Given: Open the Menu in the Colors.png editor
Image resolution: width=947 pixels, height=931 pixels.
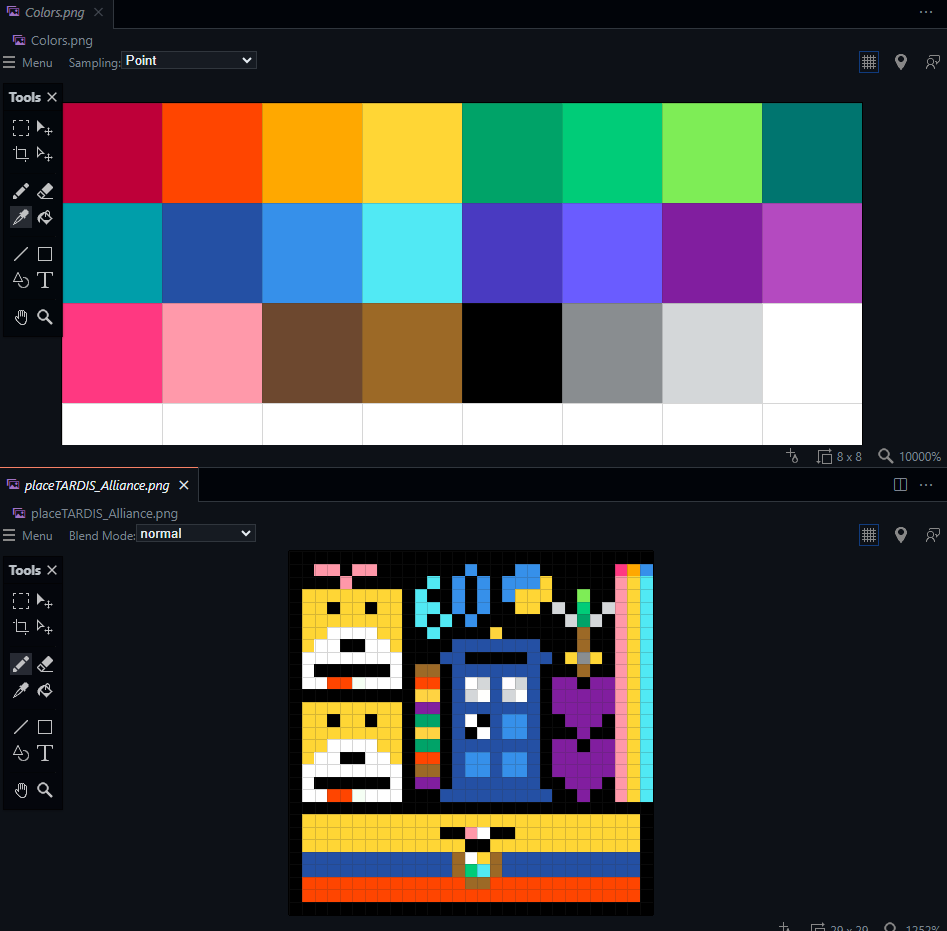Looking at the screenshot, I should 28,63.
